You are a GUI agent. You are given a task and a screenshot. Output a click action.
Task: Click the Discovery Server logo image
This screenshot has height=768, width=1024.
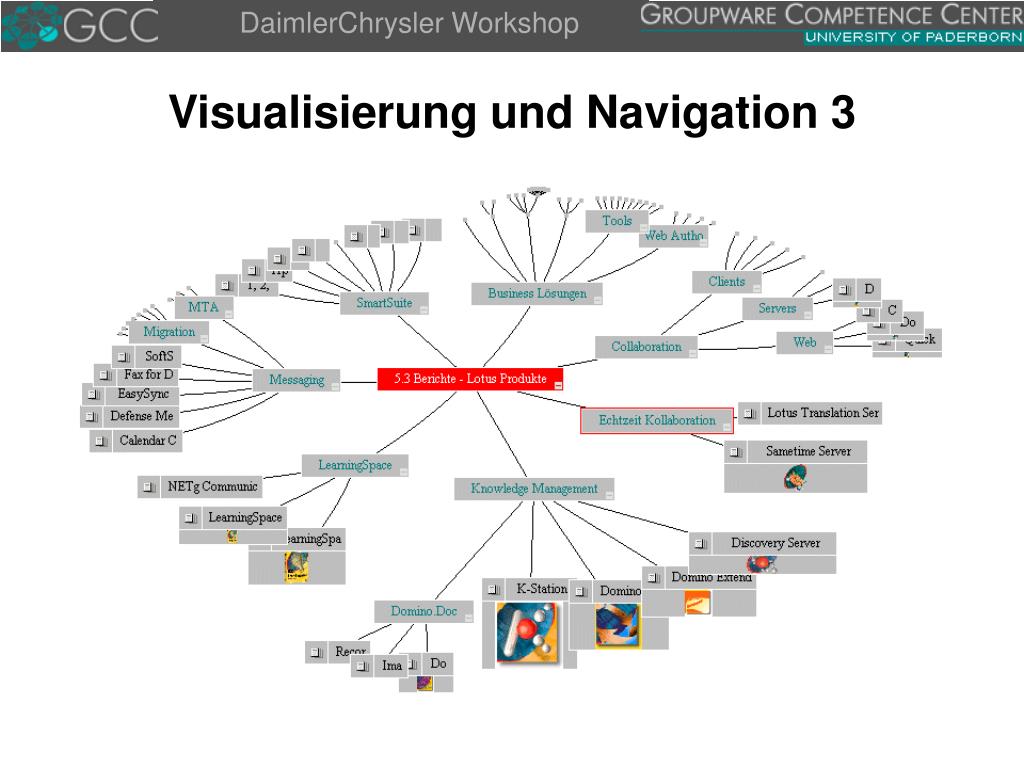tap(761, 564)
